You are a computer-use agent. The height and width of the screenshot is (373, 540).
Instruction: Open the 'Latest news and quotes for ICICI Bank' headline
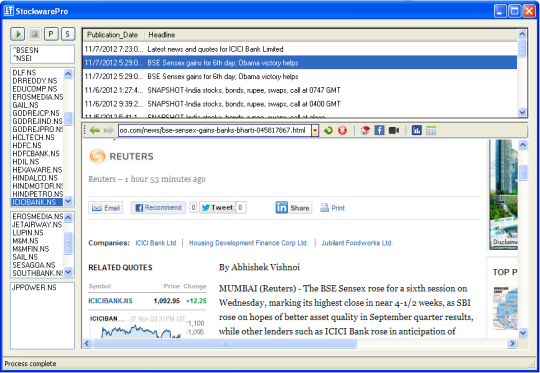click(x=300, y=49)
